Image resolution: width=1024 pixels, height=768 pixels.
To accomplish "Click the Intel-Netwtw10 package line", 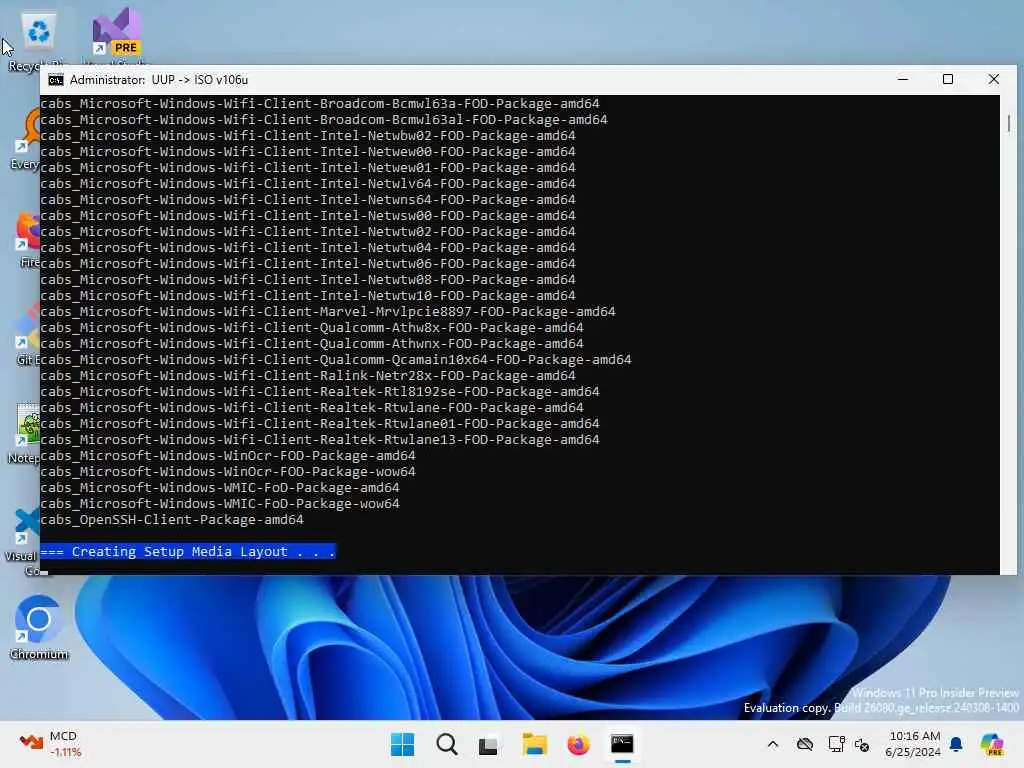I will click(308, 296).
